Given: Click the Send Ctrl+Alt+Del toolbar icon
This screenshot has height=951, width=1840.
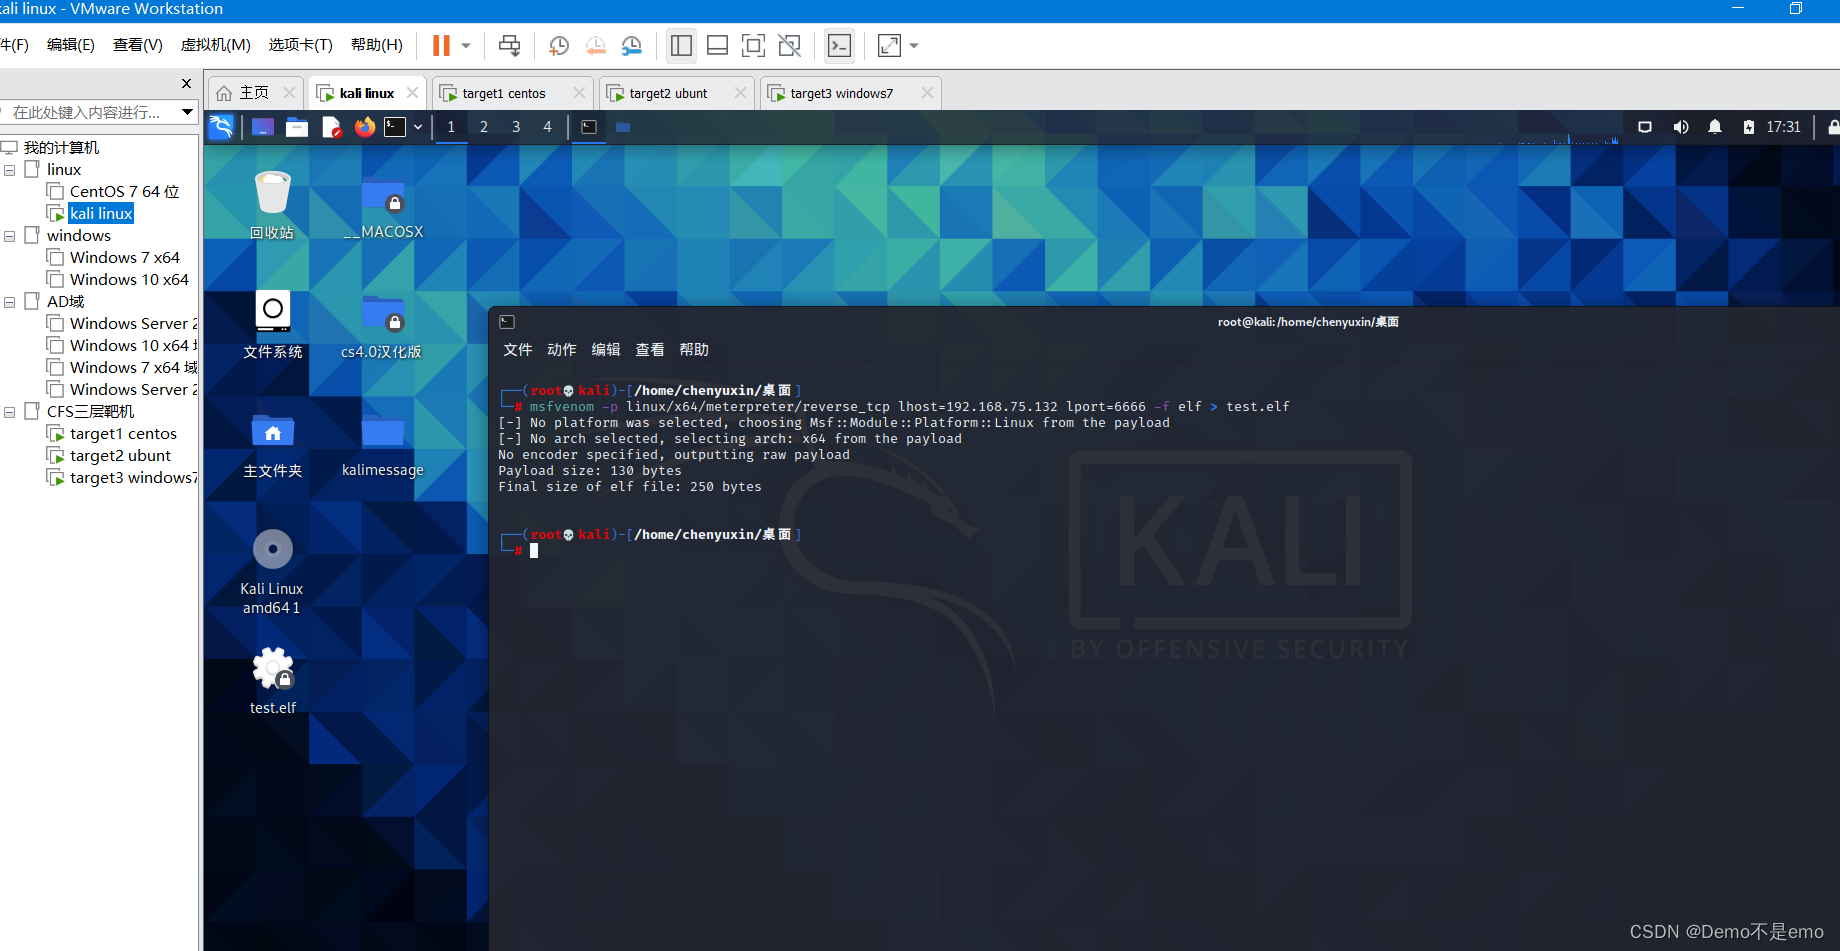Looking at the screenshot, I should [x=509, y=45].
